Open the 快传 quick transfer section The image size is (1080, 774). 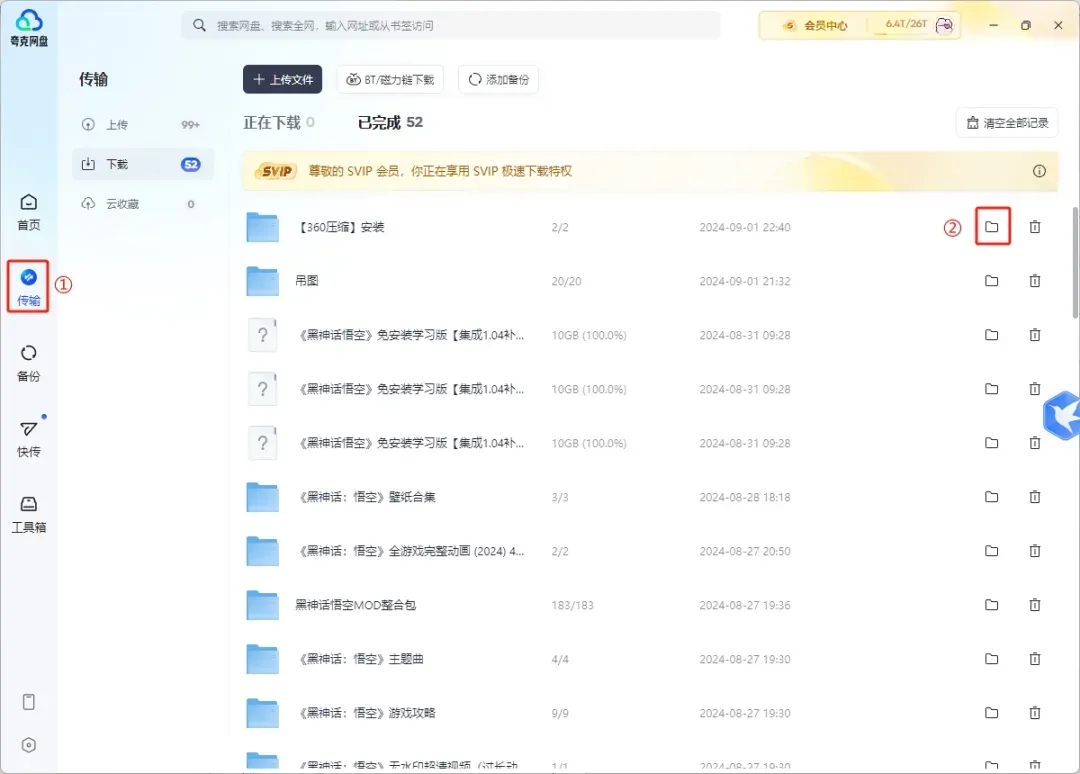(28, 439)
